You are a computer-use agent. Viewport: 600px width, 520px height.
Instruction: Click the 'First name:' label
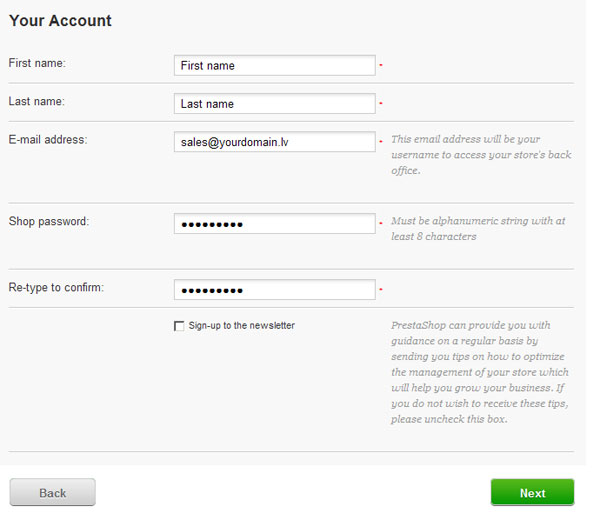point(37,63)
